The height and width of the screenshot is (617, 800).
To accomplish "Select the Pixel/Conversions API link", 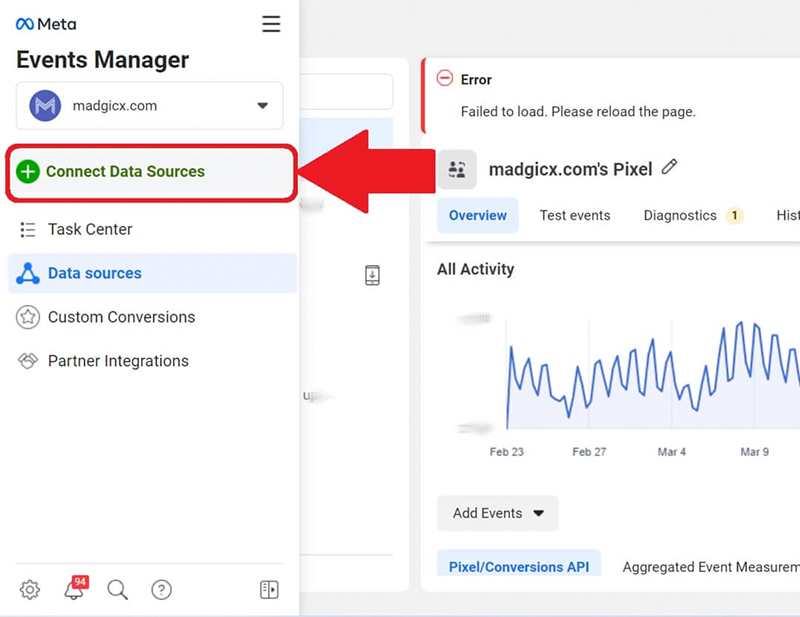I will (519, 566).
